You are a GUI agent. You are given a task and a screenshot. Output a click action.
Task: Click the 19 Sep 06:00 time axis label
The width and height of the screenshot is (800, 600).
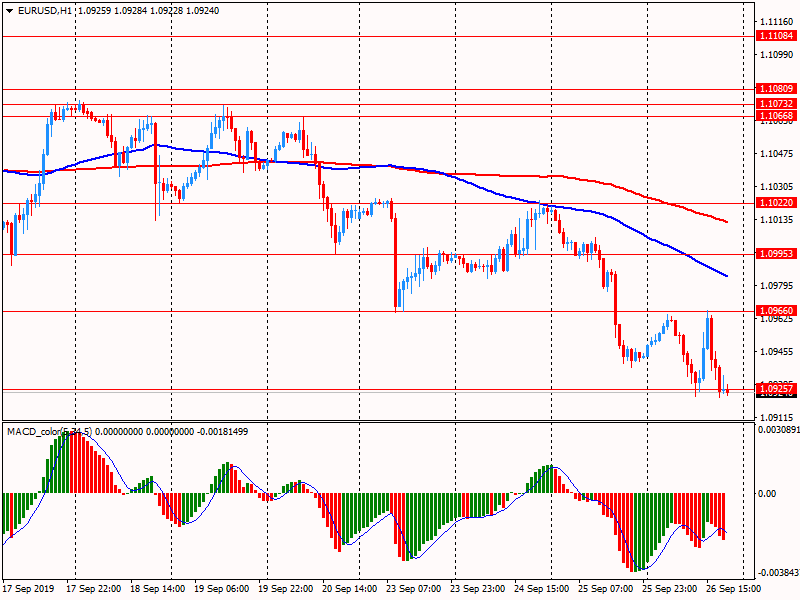coord(221,589)
